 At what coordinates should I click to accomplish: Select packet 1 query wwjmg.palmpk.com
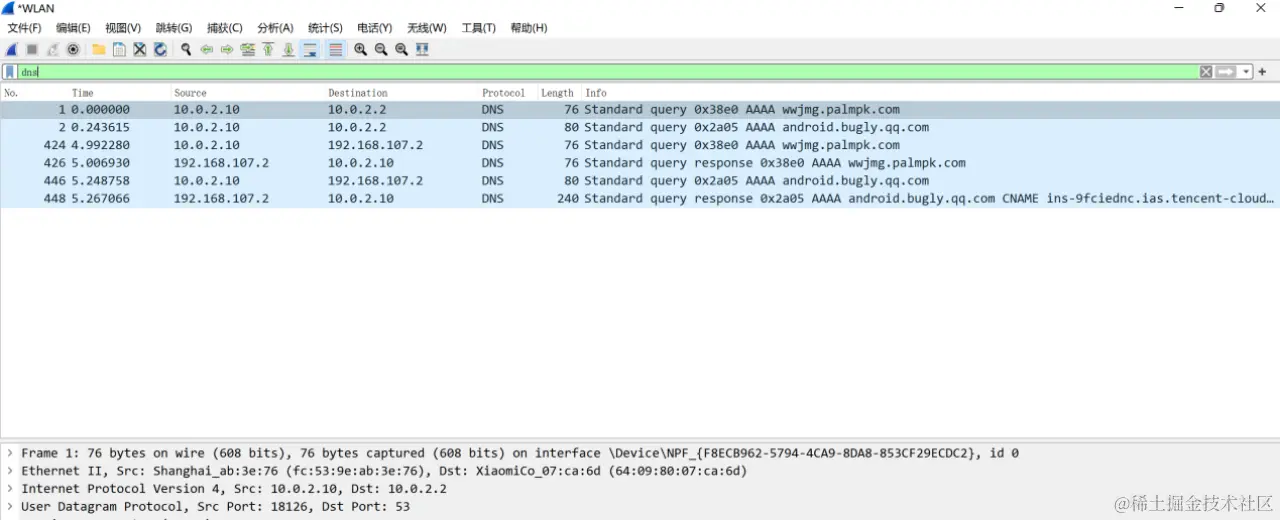pos(640,110)
